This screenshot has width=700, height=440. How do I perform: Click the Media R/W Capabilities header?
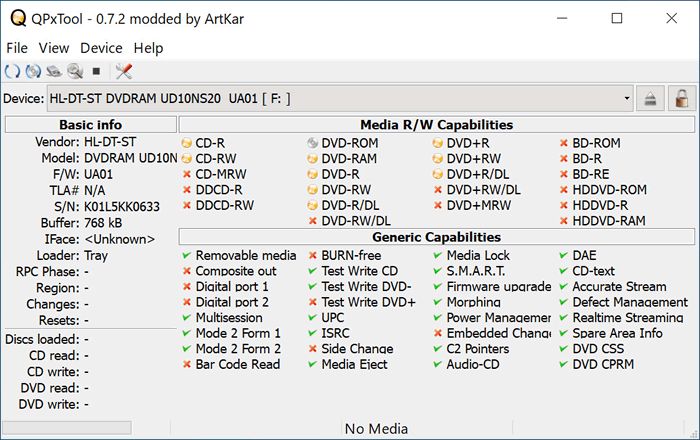(436, 125)
